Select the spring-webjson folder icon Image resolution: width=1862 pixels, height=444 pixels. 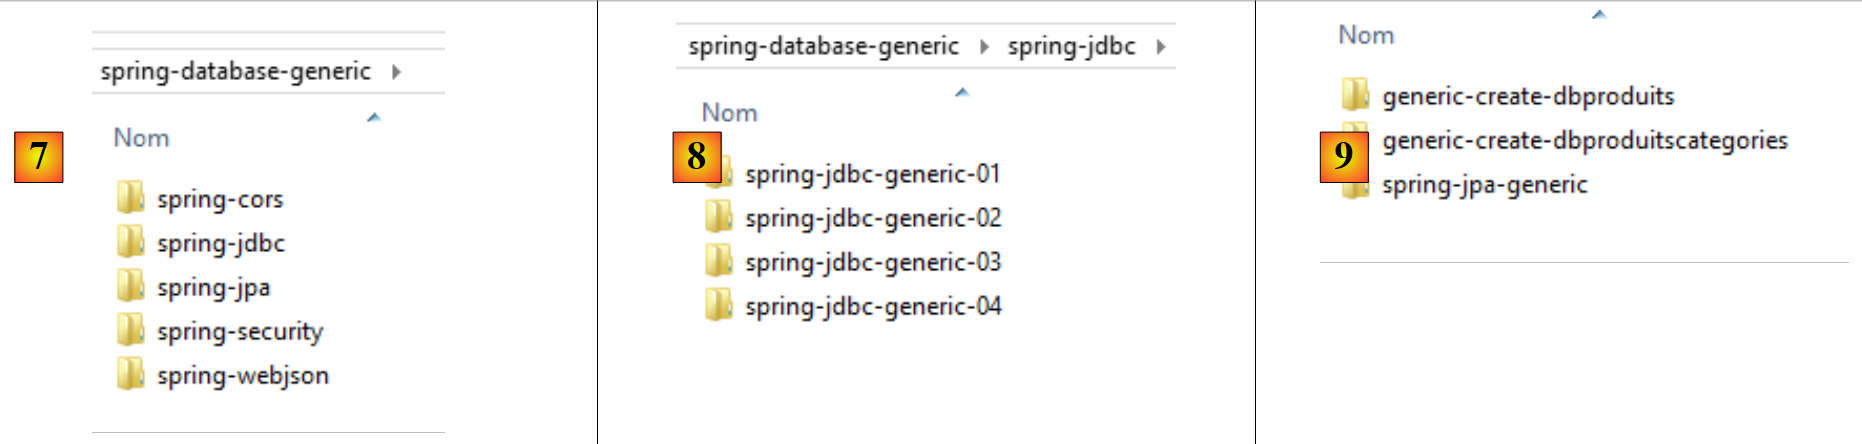130,374
